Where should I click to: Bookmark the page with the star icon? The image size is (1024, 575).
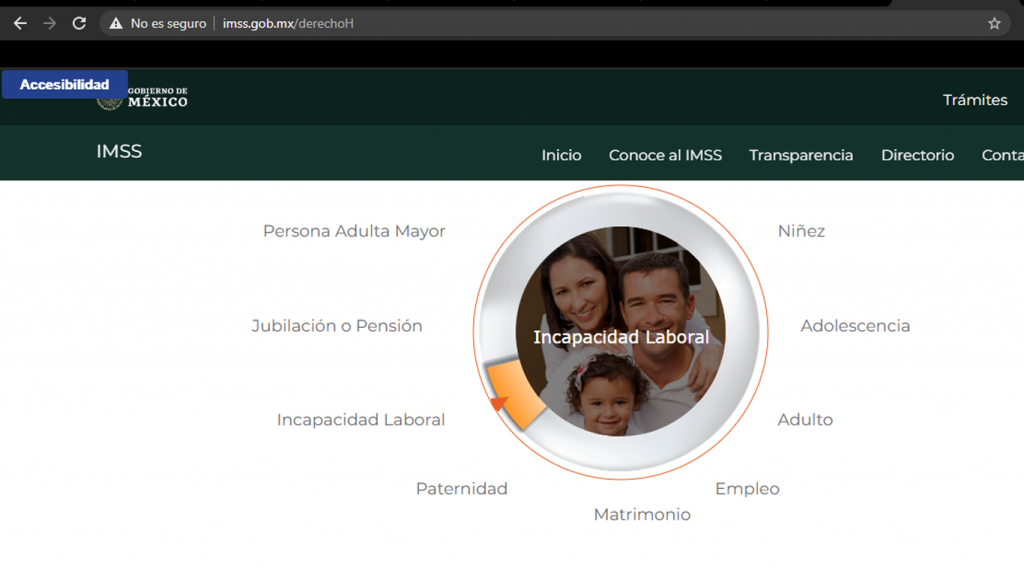coord(994,24)
